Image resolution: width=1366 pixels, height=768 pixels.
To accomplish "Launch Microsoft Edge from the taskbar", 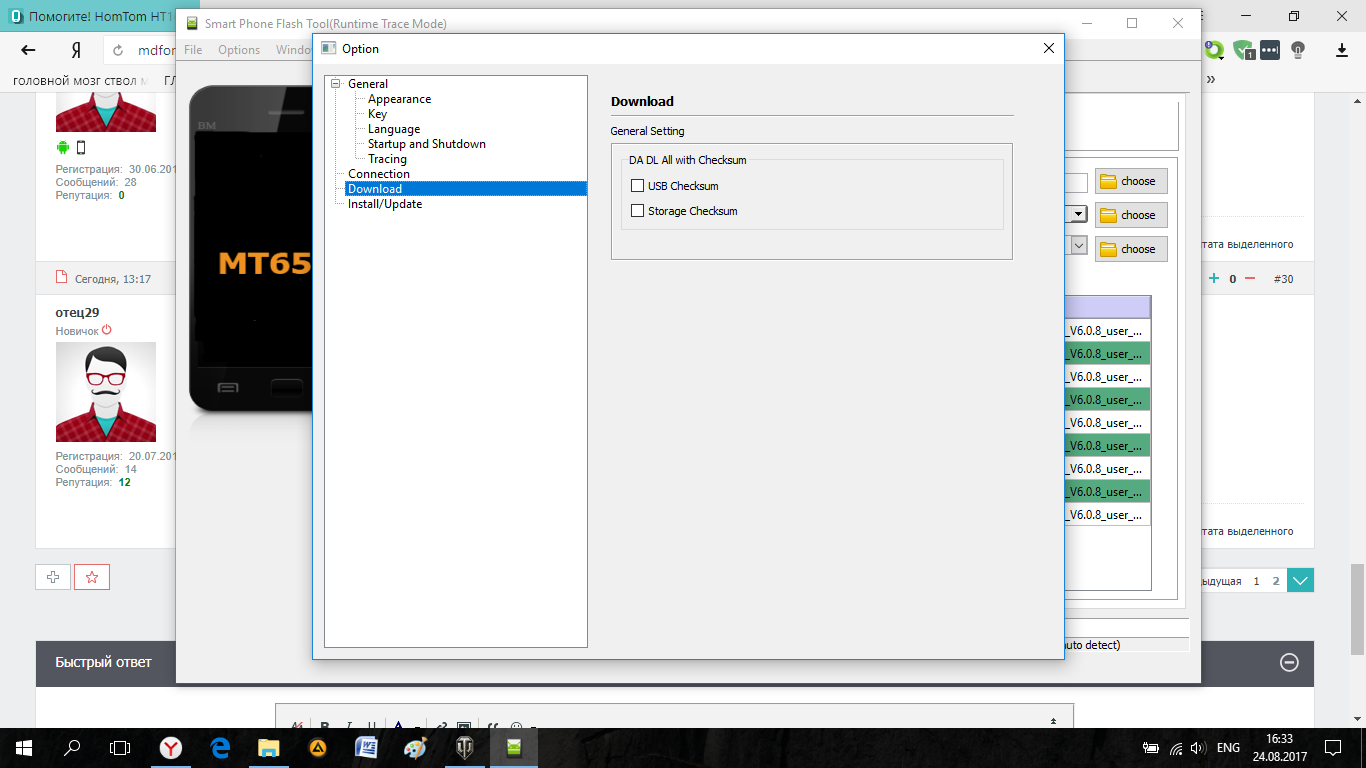I will (220, 748).
